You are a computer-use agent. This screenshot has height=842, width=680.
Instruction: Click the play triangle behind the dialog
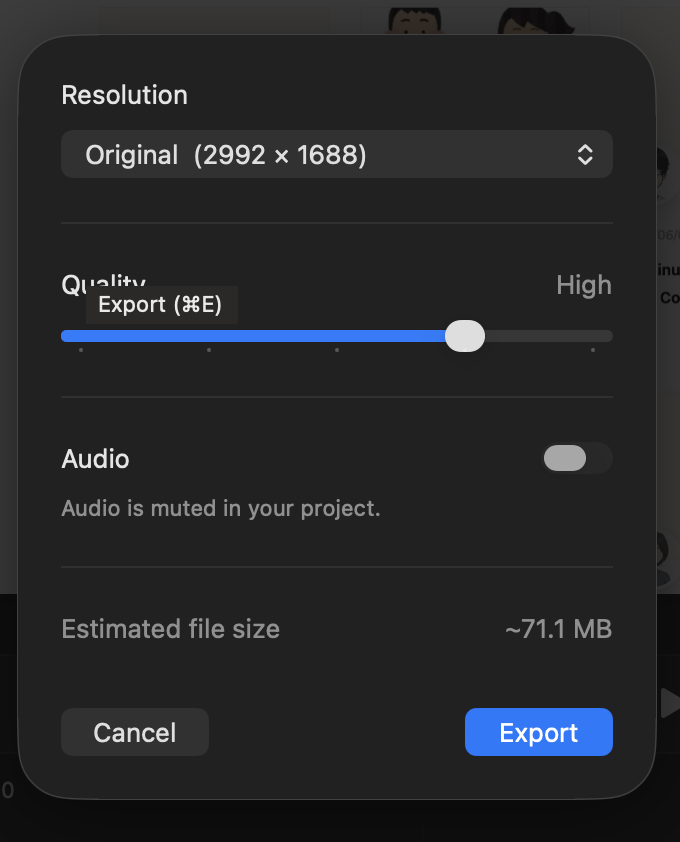coord(670,702)
